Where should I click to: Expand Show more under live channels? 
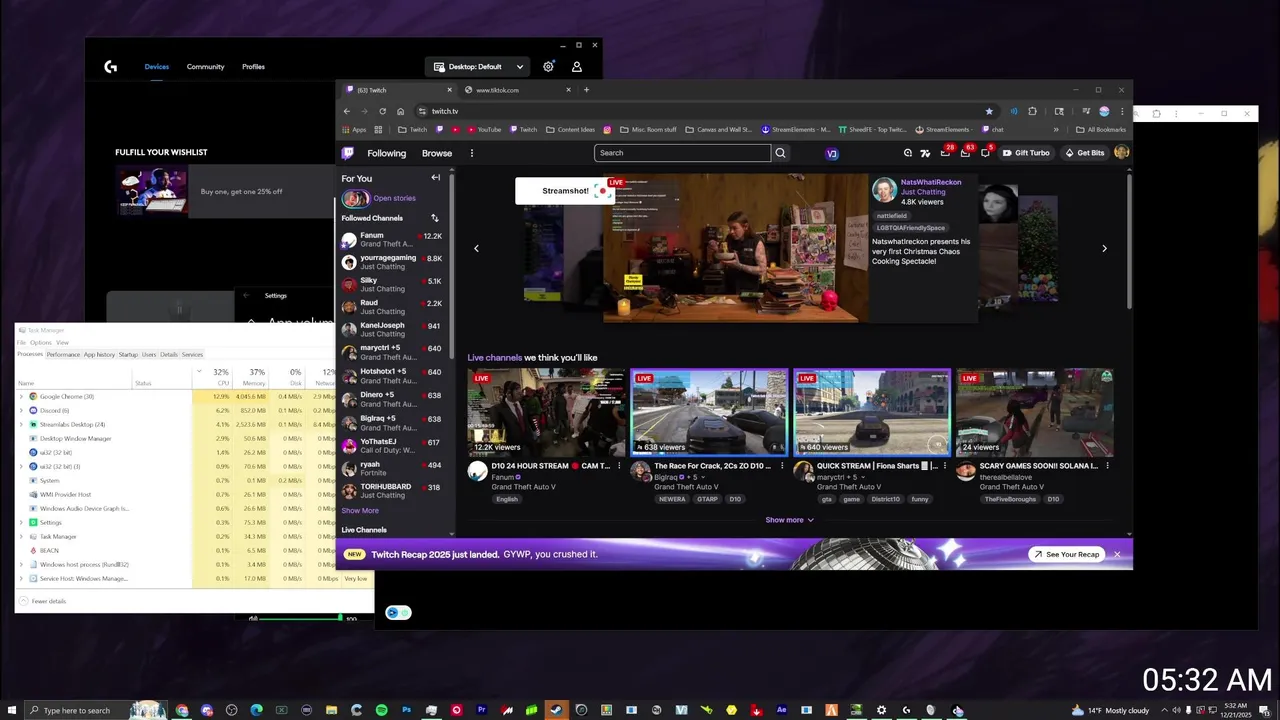point(789,520)
